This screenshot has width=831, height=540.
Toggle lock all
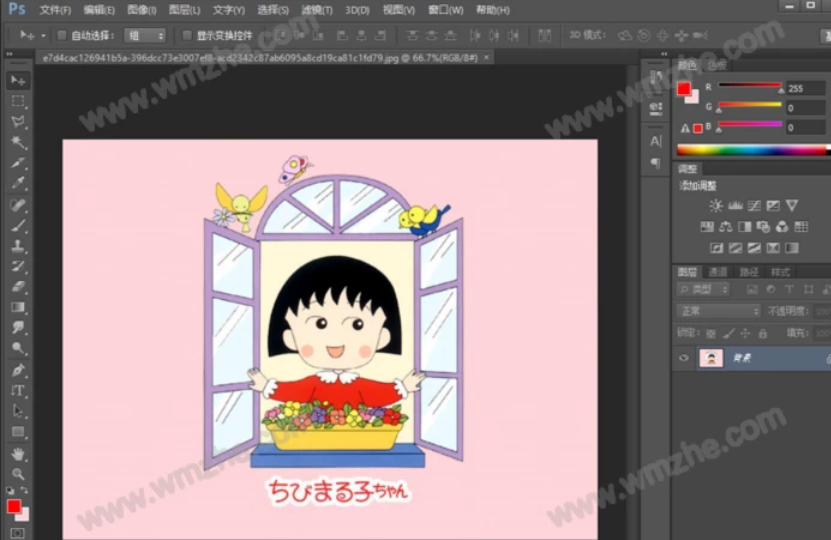pos(763,333)
